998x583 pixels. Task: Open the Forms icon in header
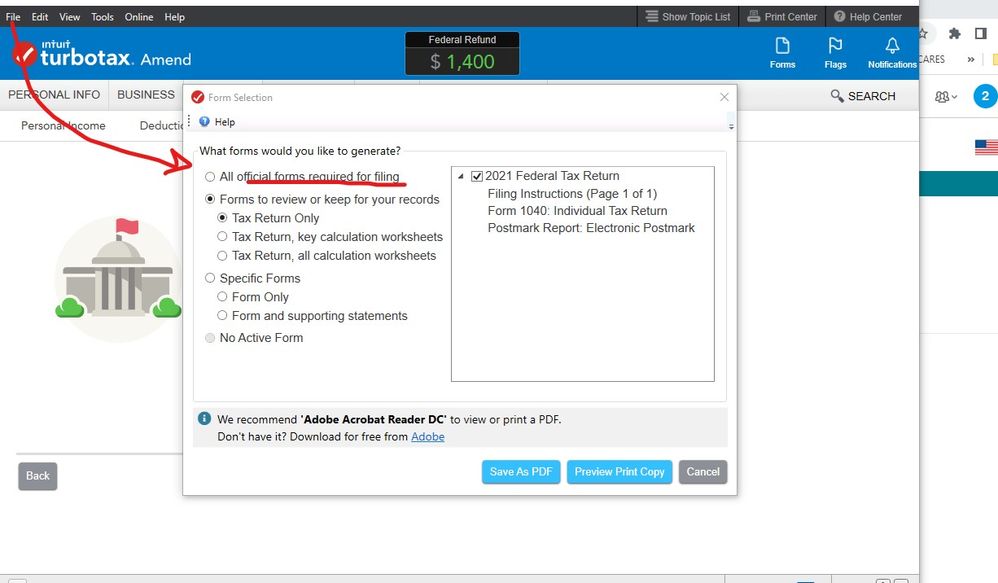click(782, 53)
